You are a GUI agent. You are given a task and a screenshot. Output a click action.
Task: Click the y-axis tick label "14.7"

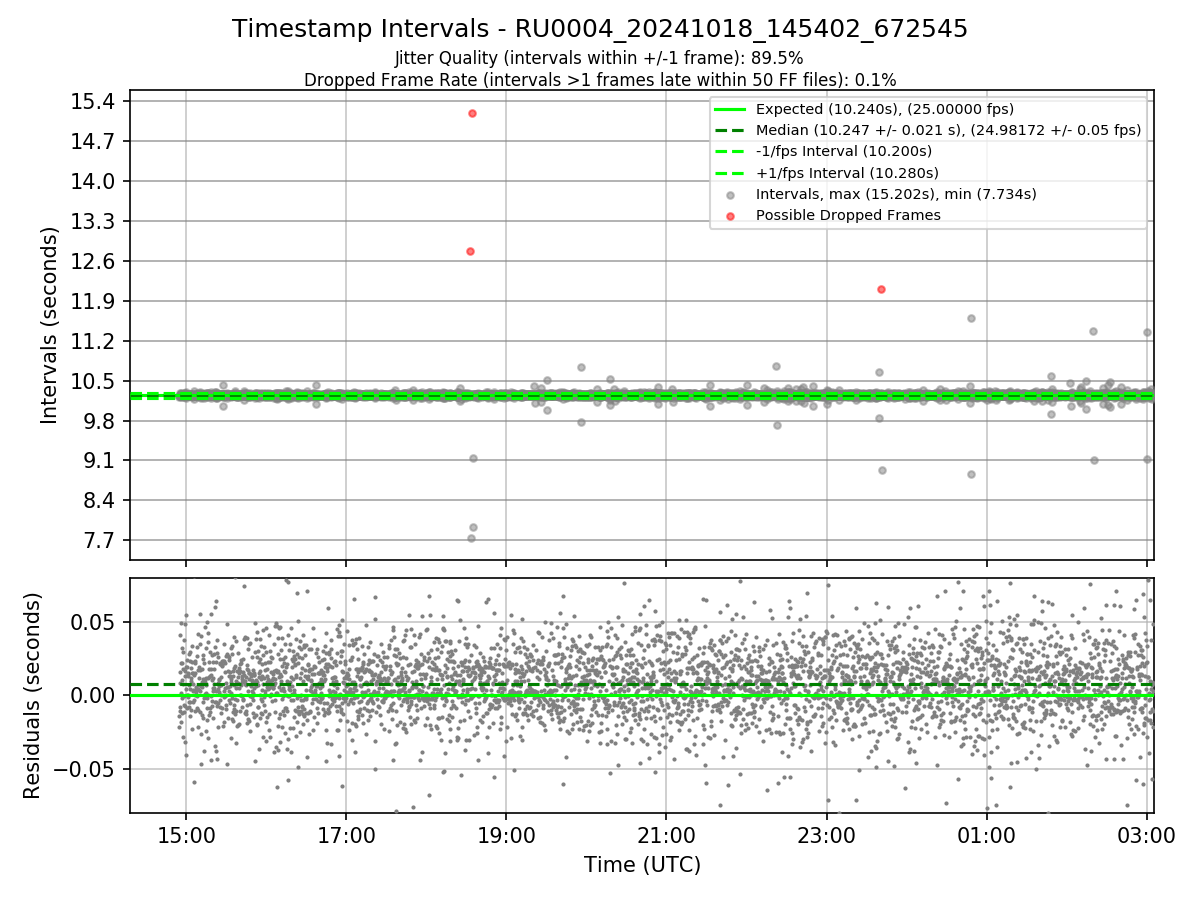coord(94,141)
